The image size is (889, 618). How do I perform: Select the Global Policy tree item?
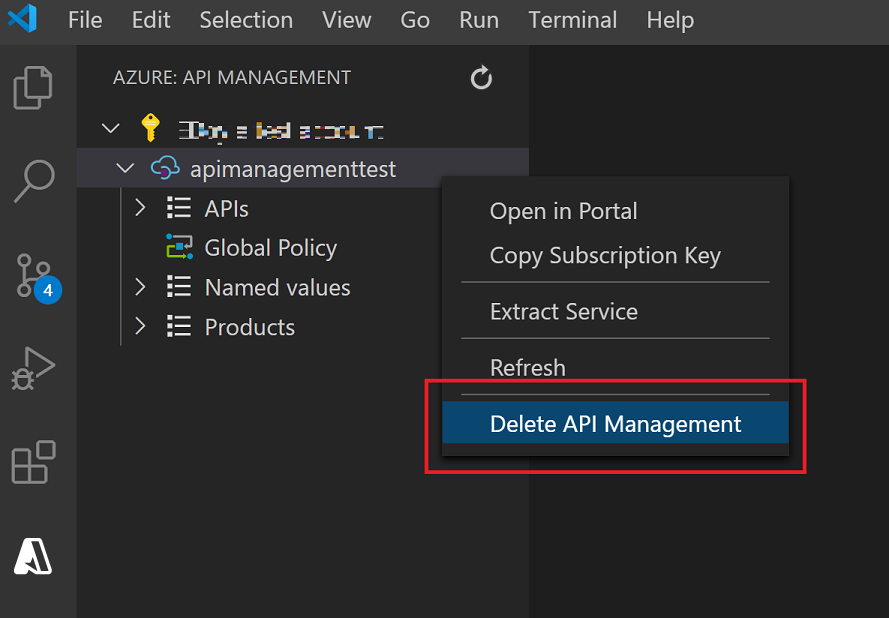[270, 248]
